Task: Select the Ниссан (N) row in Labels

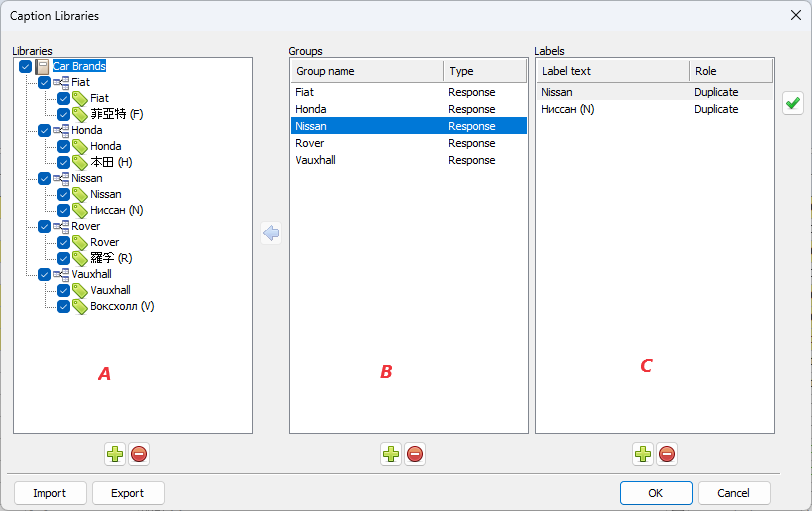Action: (x=655, y=109)
